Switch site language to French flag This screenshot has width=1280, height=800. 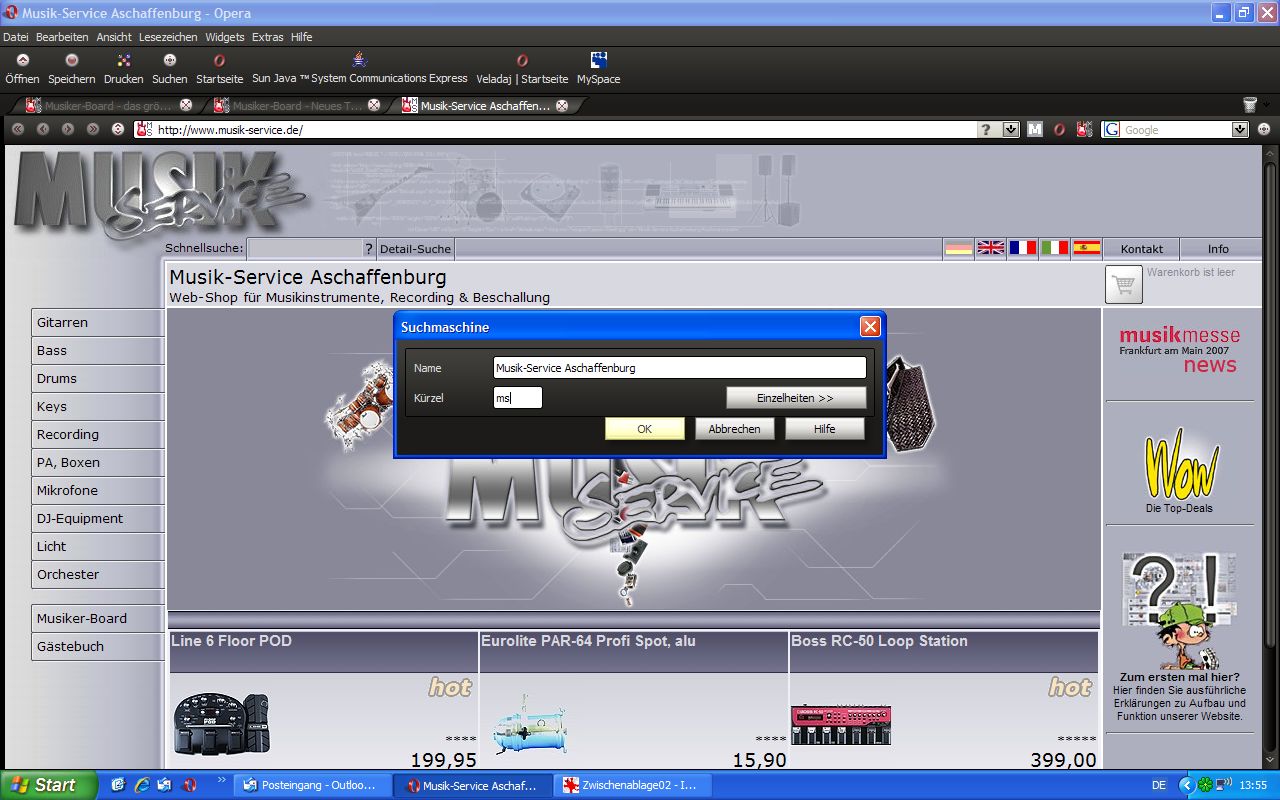(x=1023, y=248)
